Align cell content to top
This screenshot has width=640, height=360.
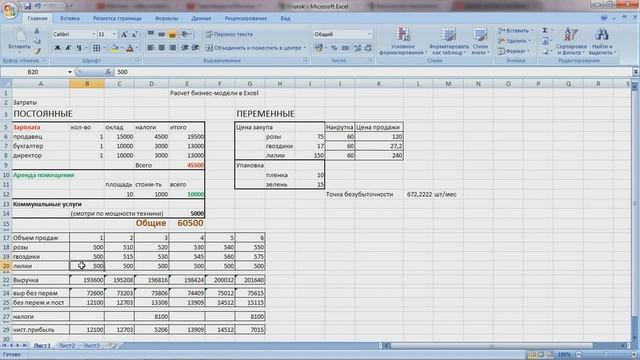point(151,34)
